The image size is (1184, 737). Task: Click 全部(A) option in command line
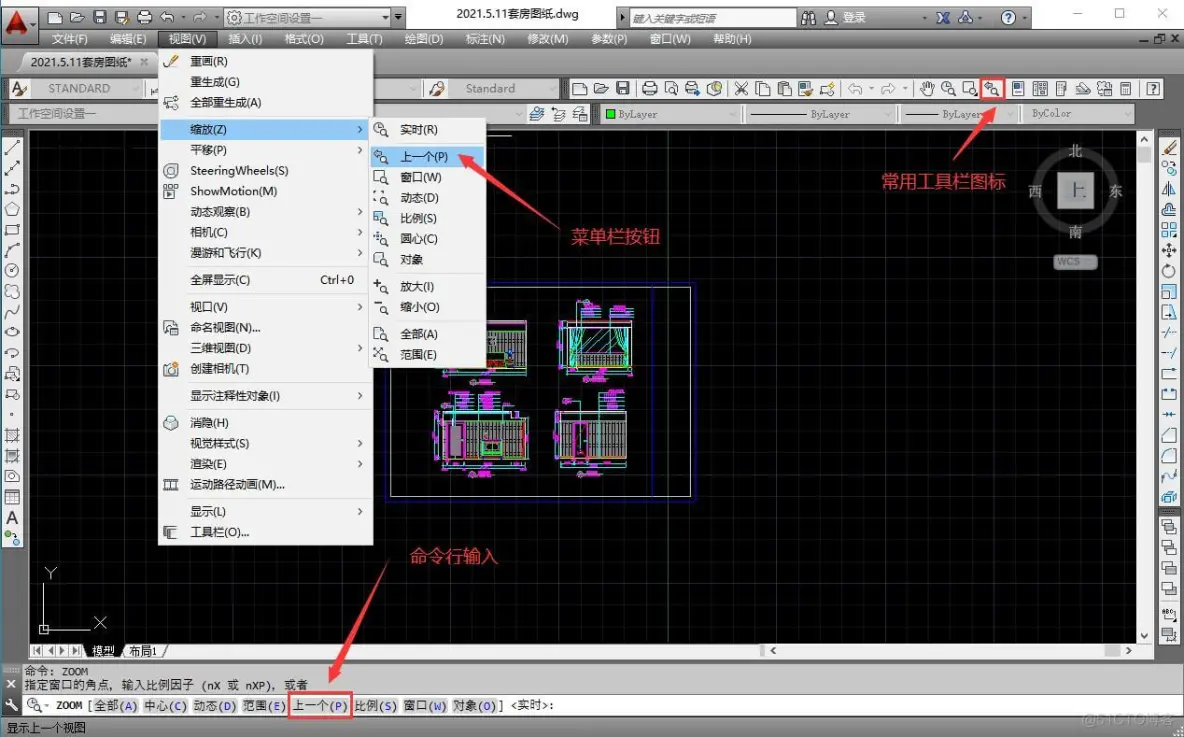[116, 705]
